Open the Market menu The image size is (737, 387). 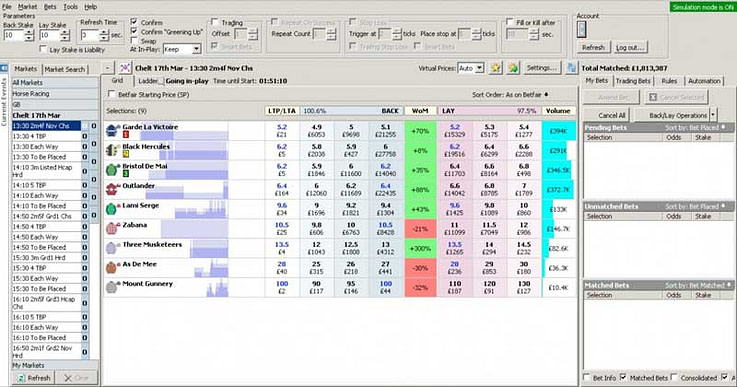[27, 7]
